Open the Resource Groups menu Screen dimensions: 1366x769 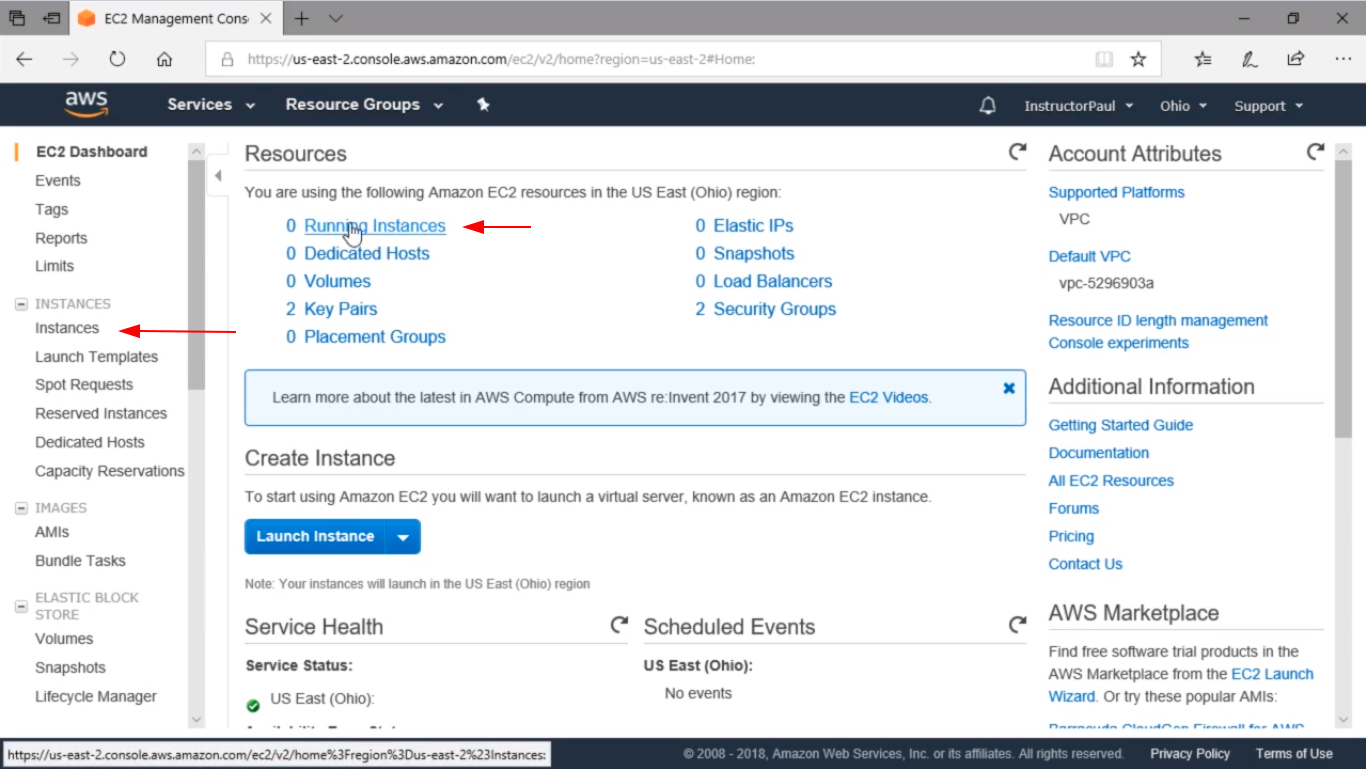363,105
